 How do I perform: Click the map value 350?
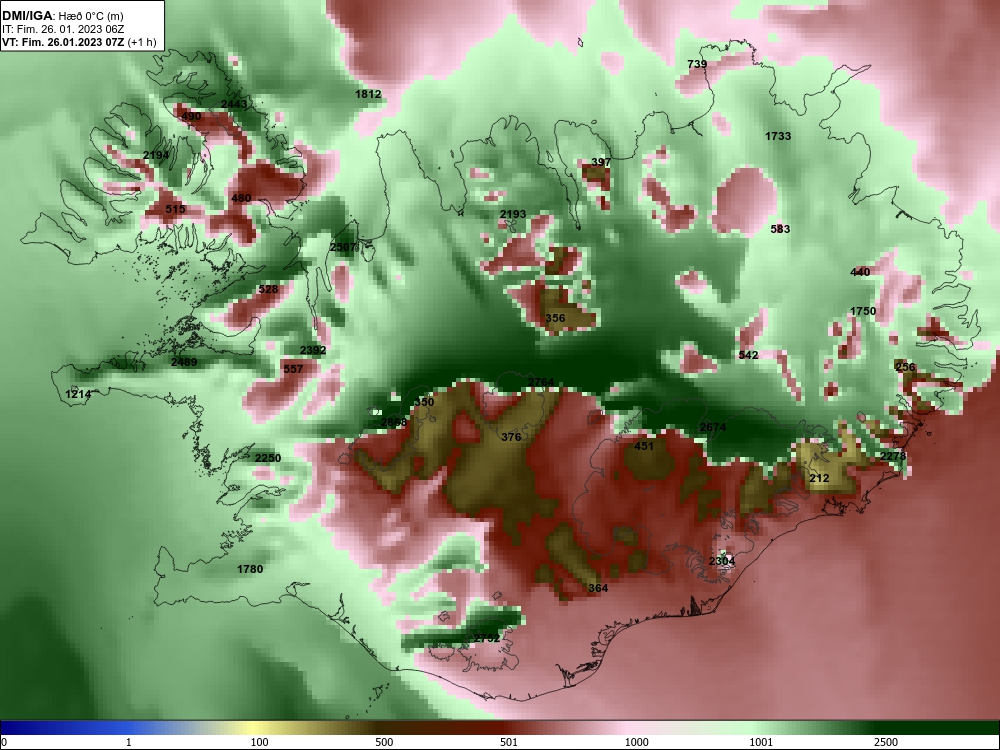click(424, 402)
